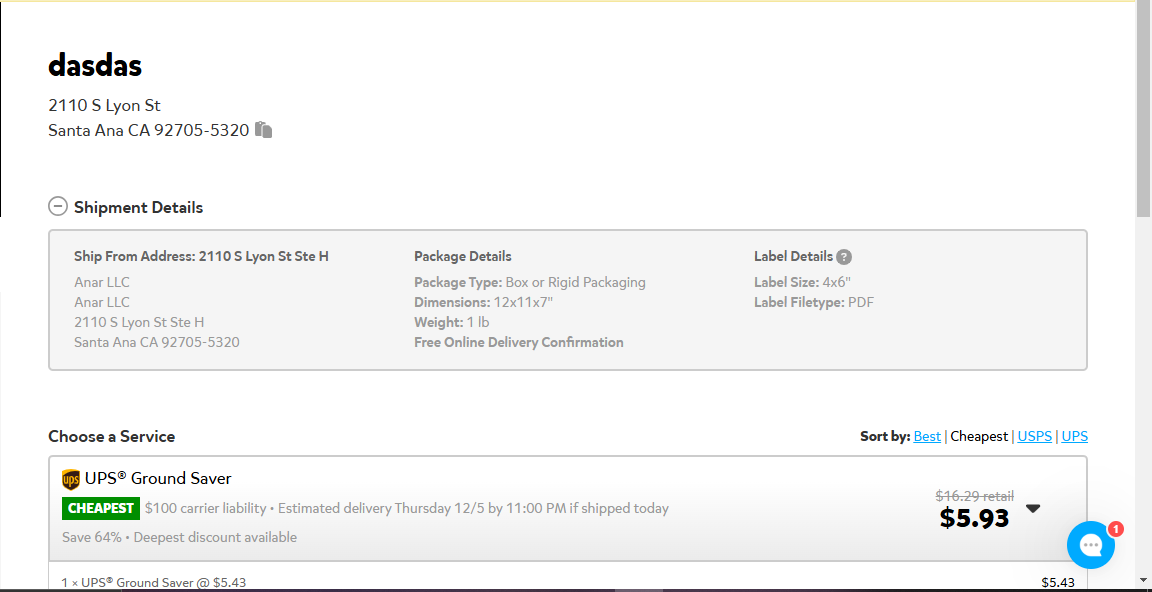Click the Shipment Details heading
This screenshot has width=1152, height=592.
click(138, 207)
